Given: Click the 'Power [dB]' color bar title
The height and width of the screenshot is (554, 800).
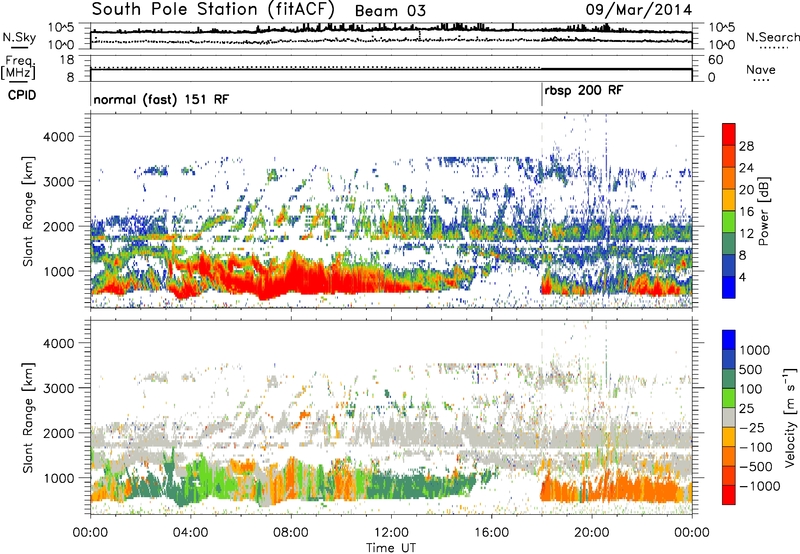Looking at the screenshot, I should (x=763, y=211).
